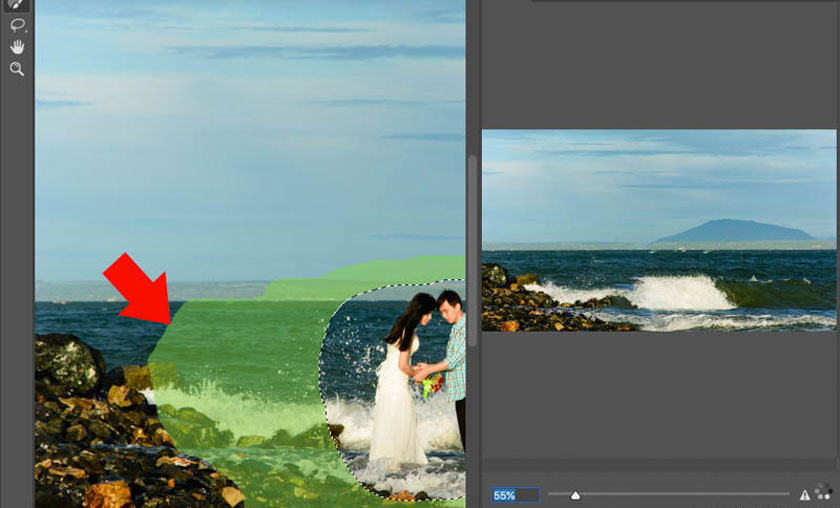Click the preview rendering spinner icon
The width and height of the screenshot is (840, 508).
pos(823,492)
